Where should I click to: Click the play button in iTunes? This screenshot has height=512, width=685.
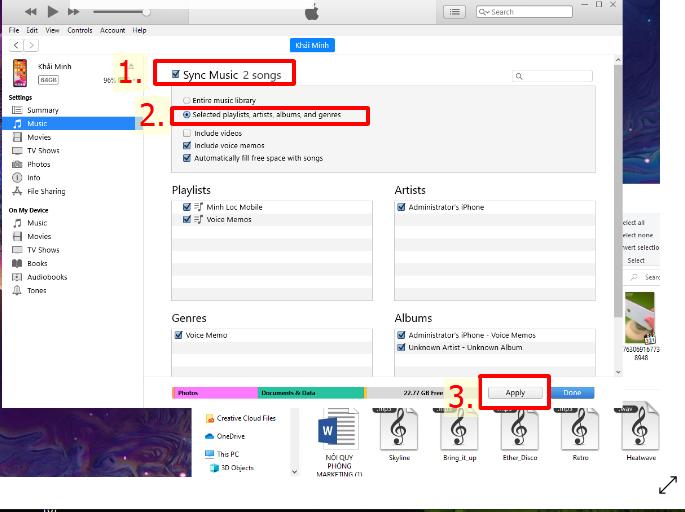tap(52, 11)
